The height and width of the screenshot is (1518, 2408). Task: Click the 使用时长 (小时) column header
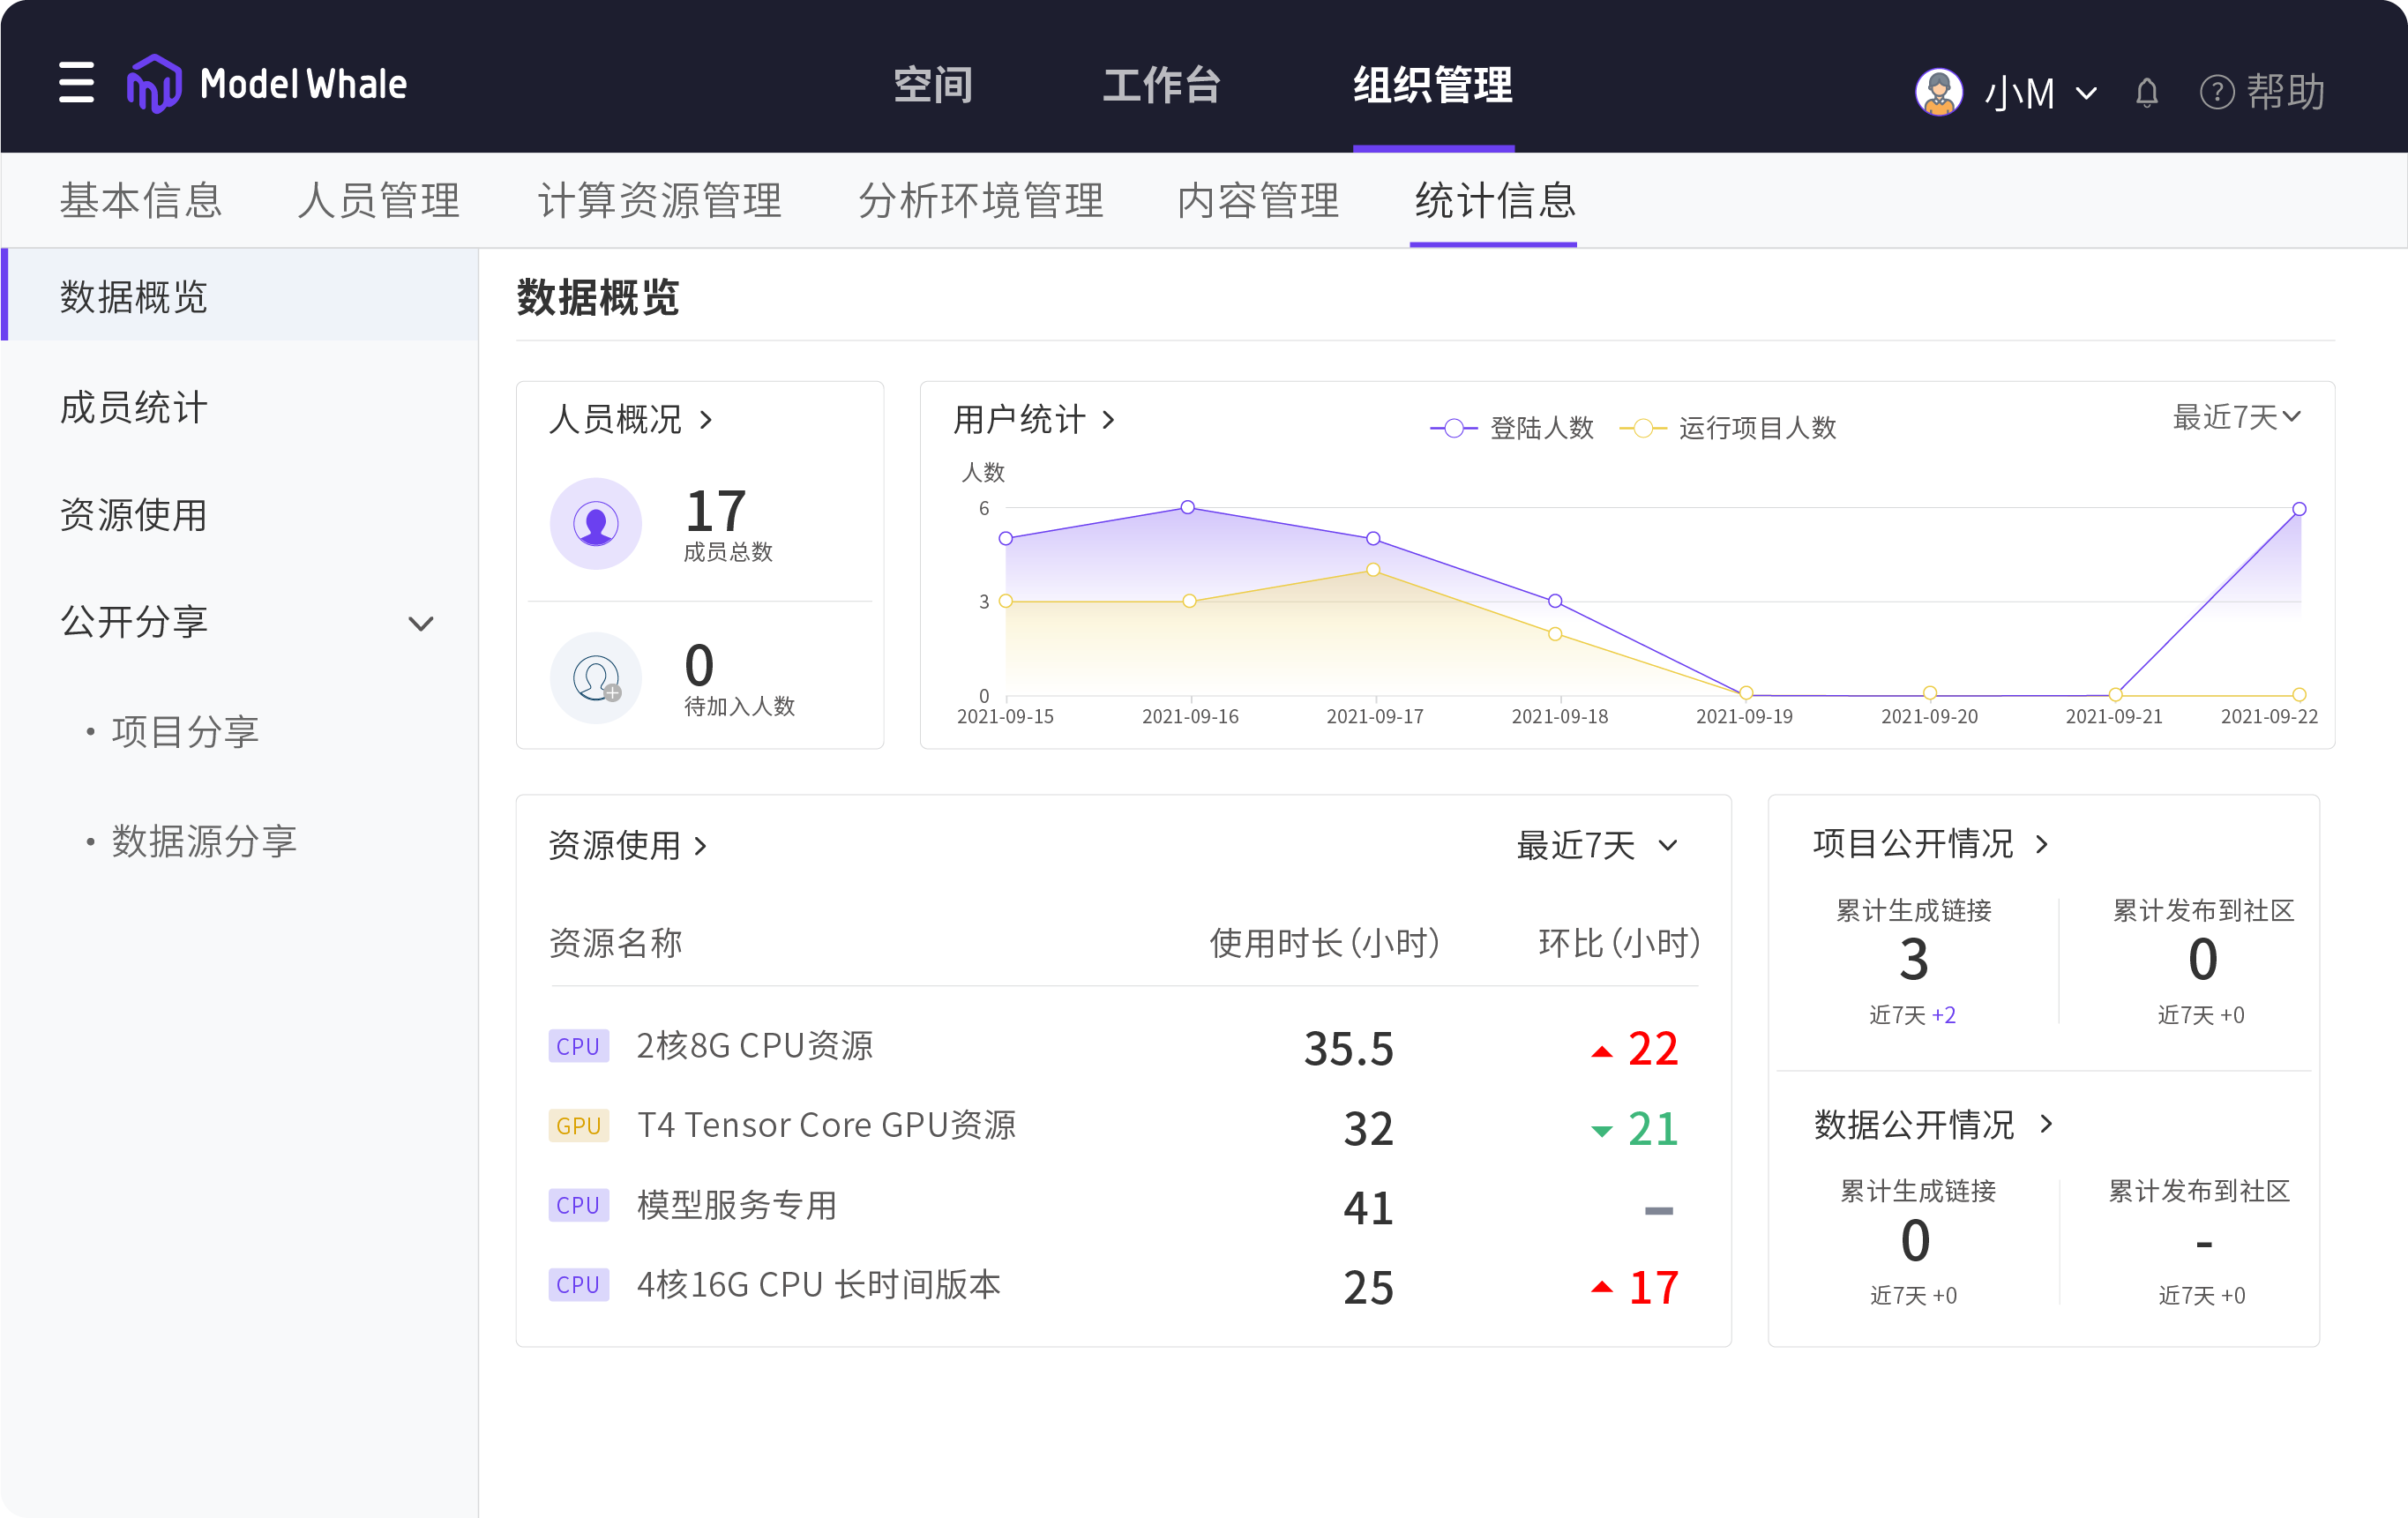[x=1324, y=943]
